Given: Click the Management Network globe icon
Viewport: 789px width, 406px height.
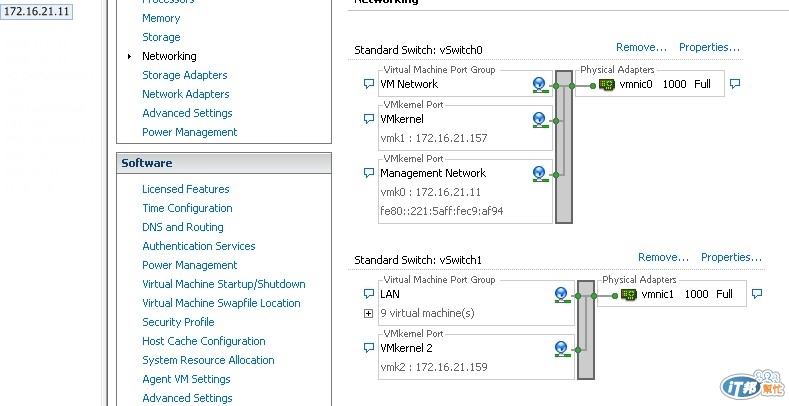Looking at the screenshot, I should click(x=540, y=173).
